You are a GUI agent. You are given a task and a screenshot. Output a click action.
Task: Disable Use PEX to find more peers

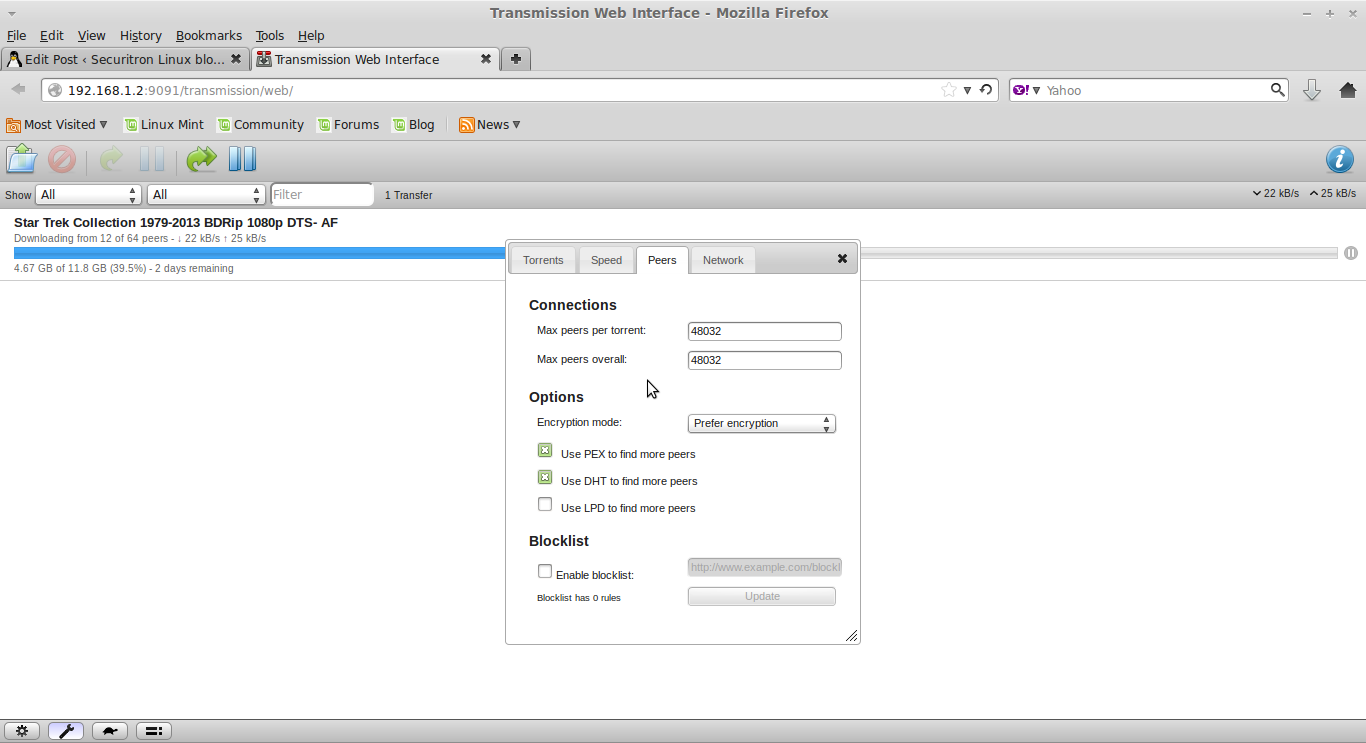(x=545, y=451)
